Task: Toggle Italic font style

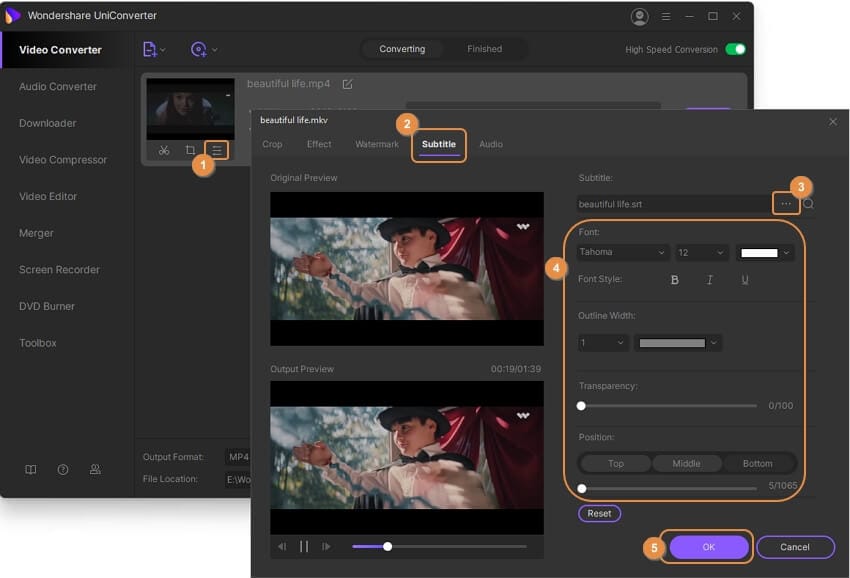Action: point(710,280)
